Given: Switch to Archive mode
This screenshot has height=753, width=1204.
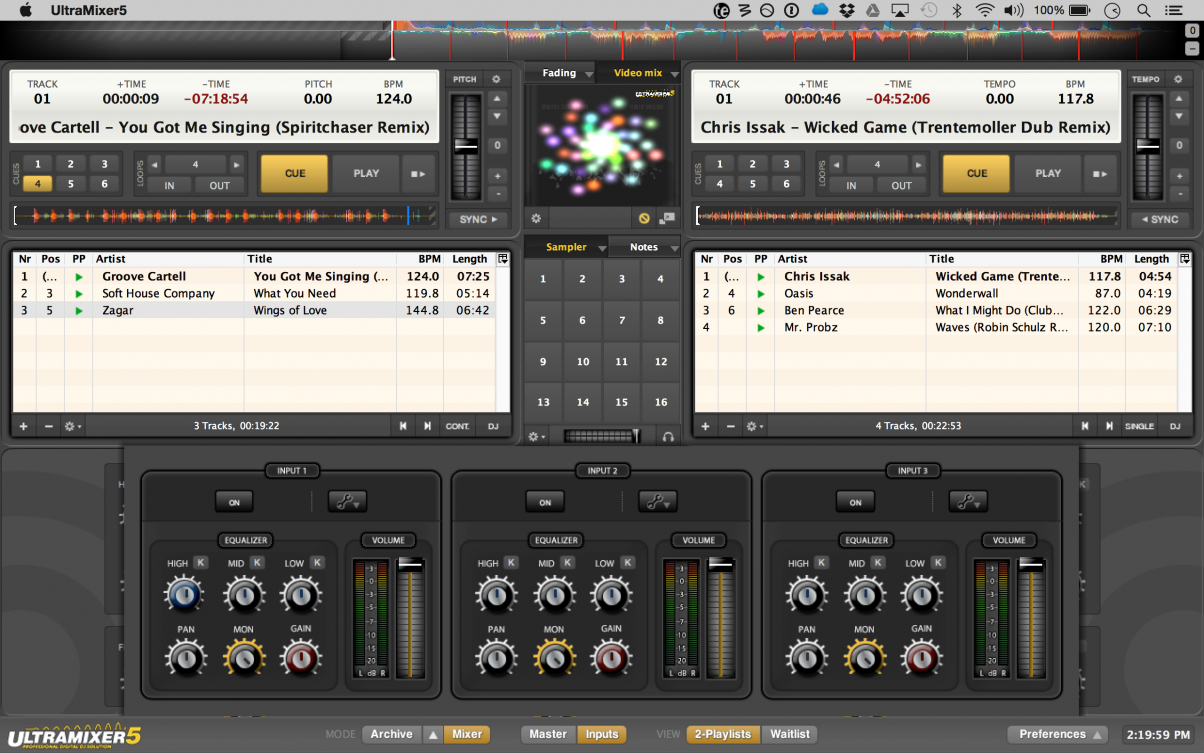Looking at the screenshot, I should (391, 734).
